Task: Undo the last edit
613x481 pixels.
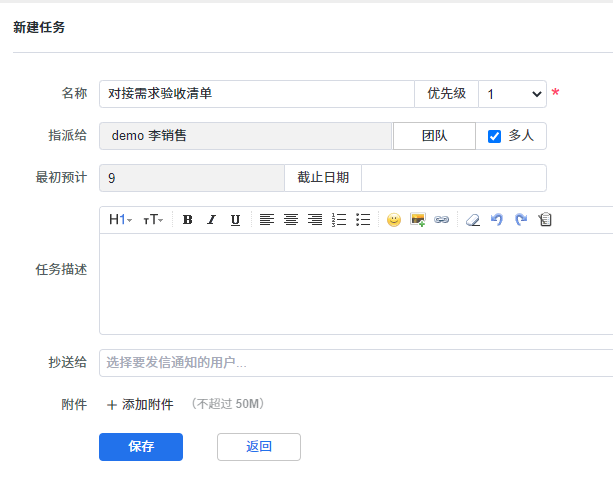Action: tap(497, 220)
